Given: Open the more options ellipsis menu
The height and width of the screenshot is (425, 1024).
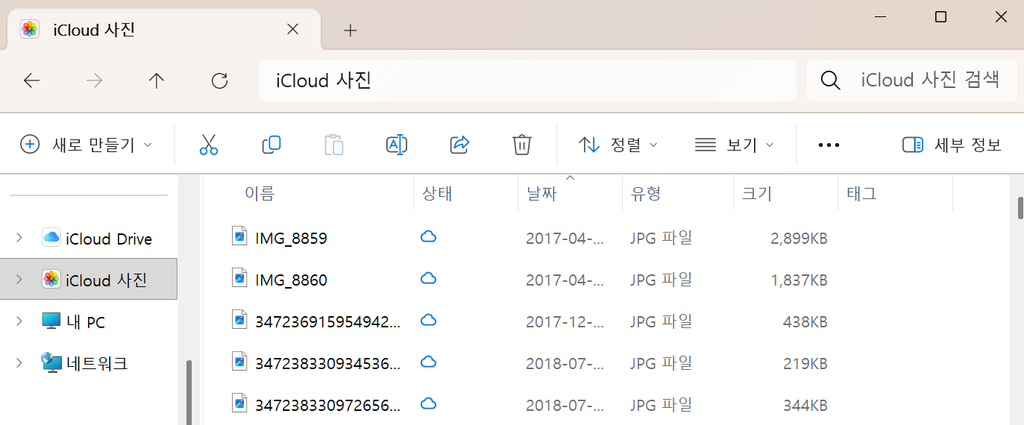Looking at the screenshot, I should [x=829, y=145].
